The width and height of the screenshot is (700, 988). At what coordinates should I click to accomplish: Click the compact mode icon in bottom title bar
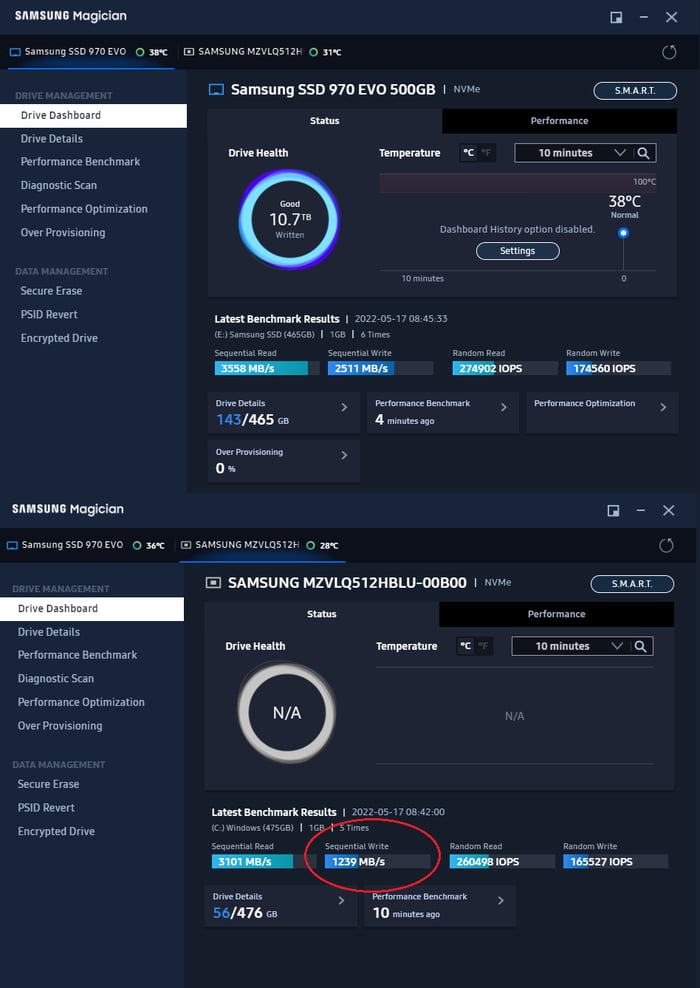coord(613,510)
